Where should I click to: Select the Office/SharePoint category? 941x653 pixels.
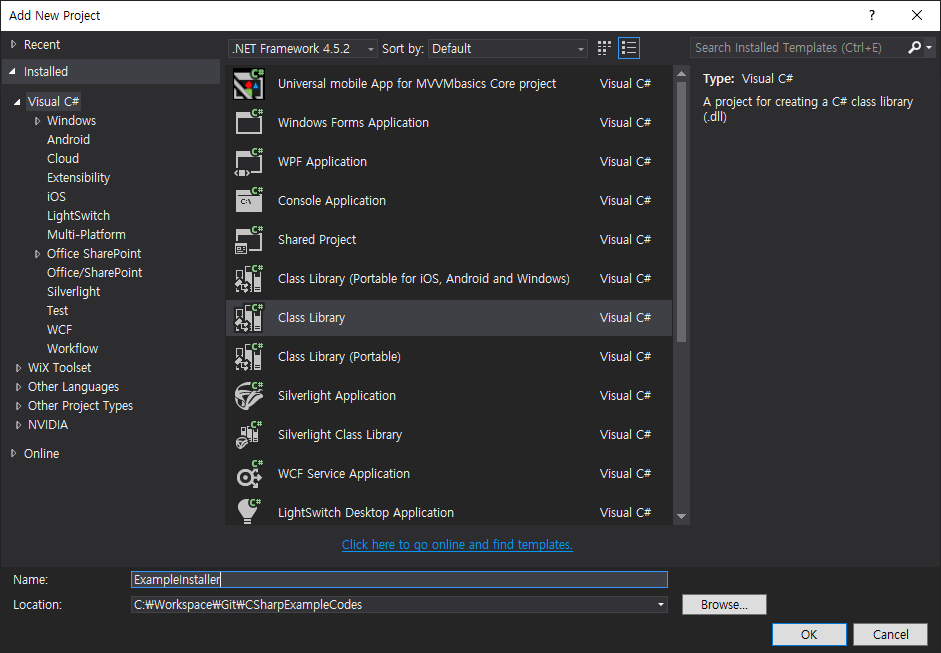[95, 272]
